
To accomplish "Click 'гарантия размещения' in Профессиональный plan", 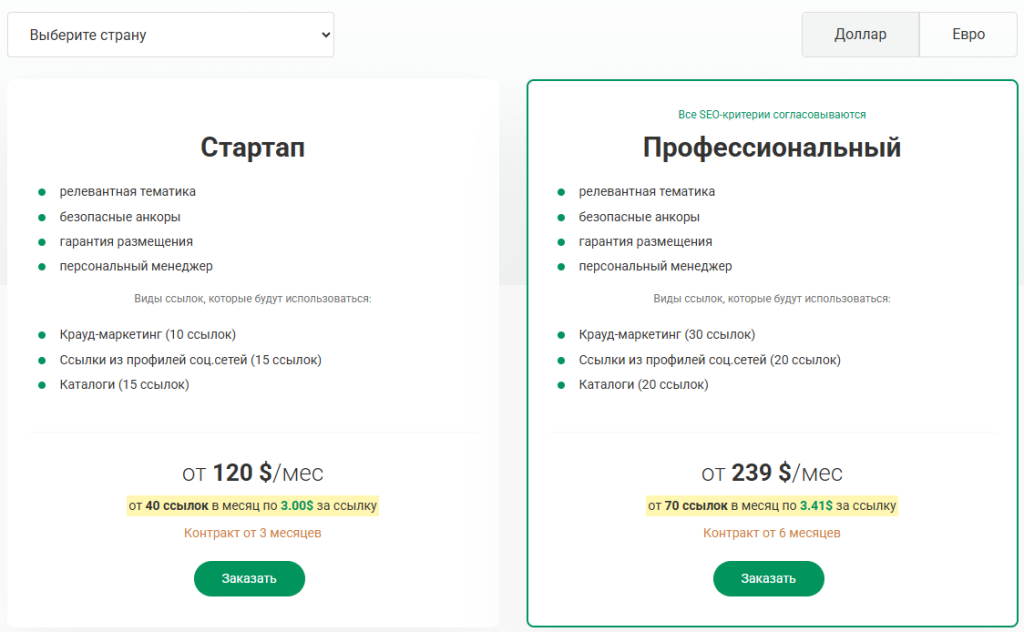I will click(645, 241).
